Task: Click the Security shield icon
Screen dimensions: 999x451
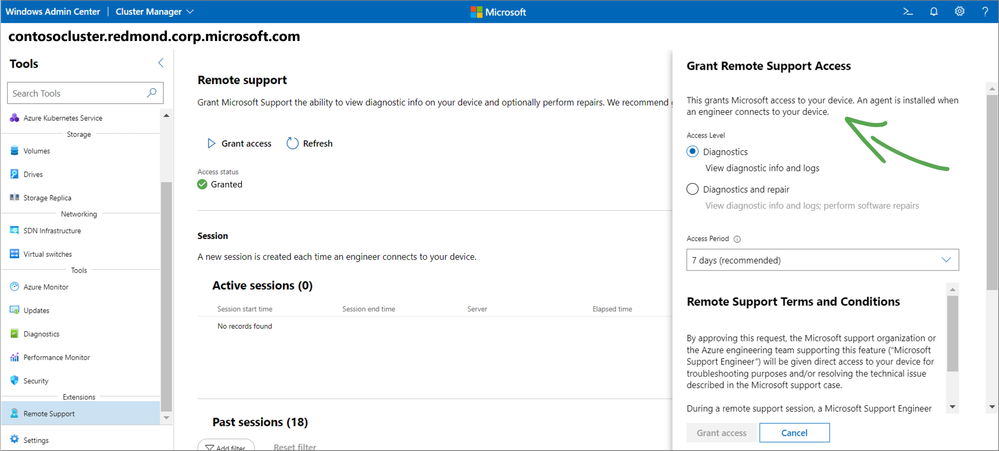Action: pyautogui.click(x=14, y=381)
